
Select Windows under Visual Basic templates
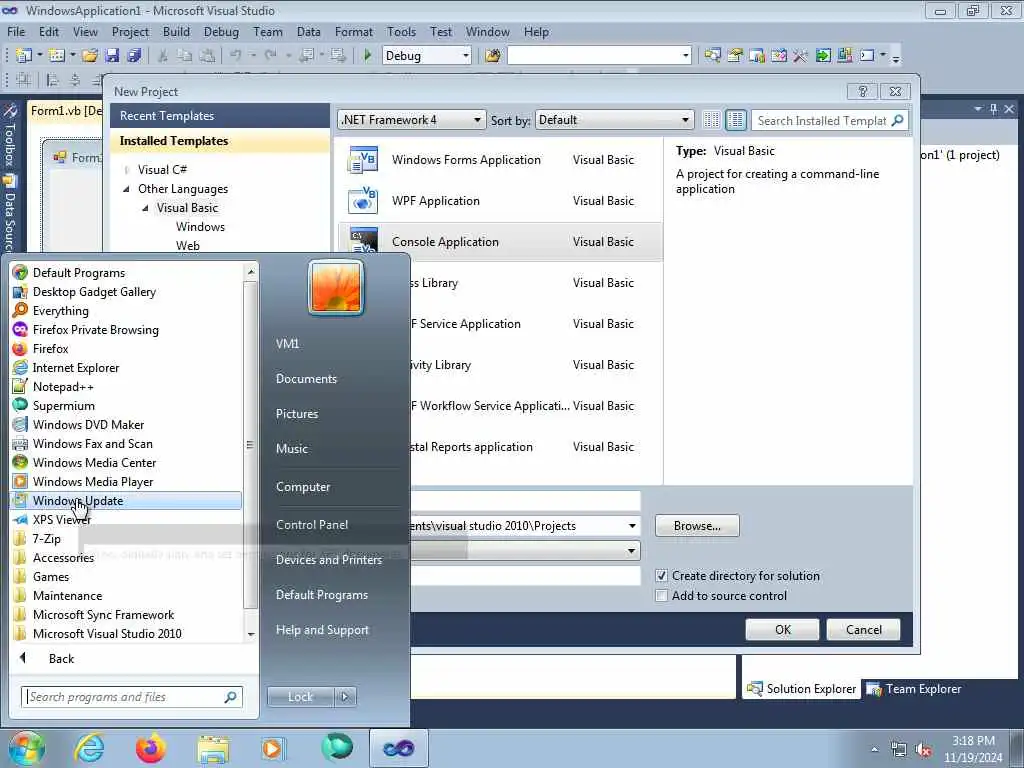(x=200, y=227)
